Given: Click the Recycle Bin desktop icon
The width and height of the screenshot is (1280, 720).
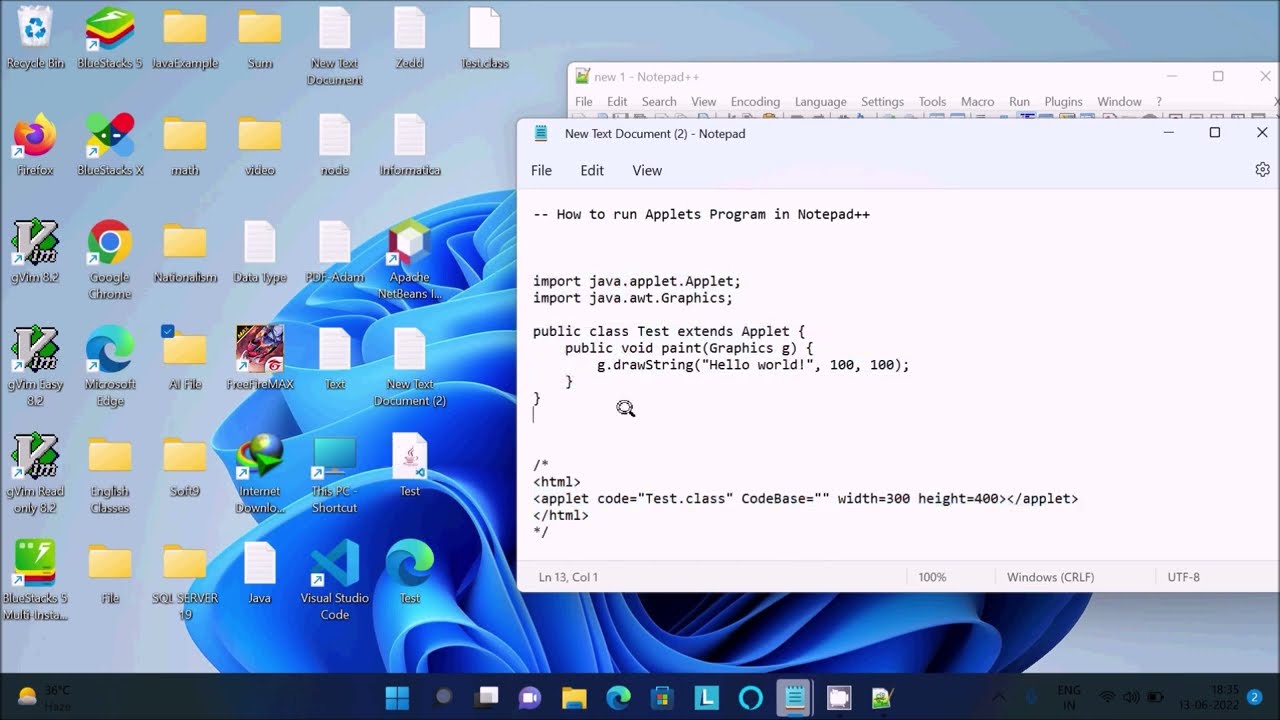Looking at the screenshot, I should pyautogui.click(x=35, y=38).
